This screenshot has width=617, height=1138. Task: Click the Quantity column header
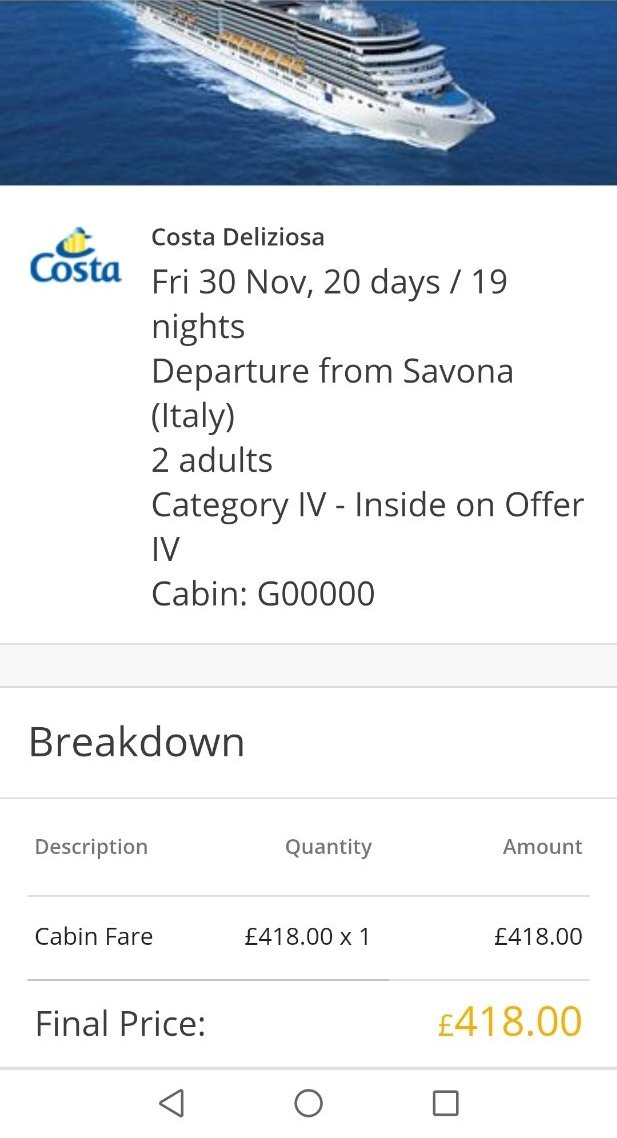point(328,847)
